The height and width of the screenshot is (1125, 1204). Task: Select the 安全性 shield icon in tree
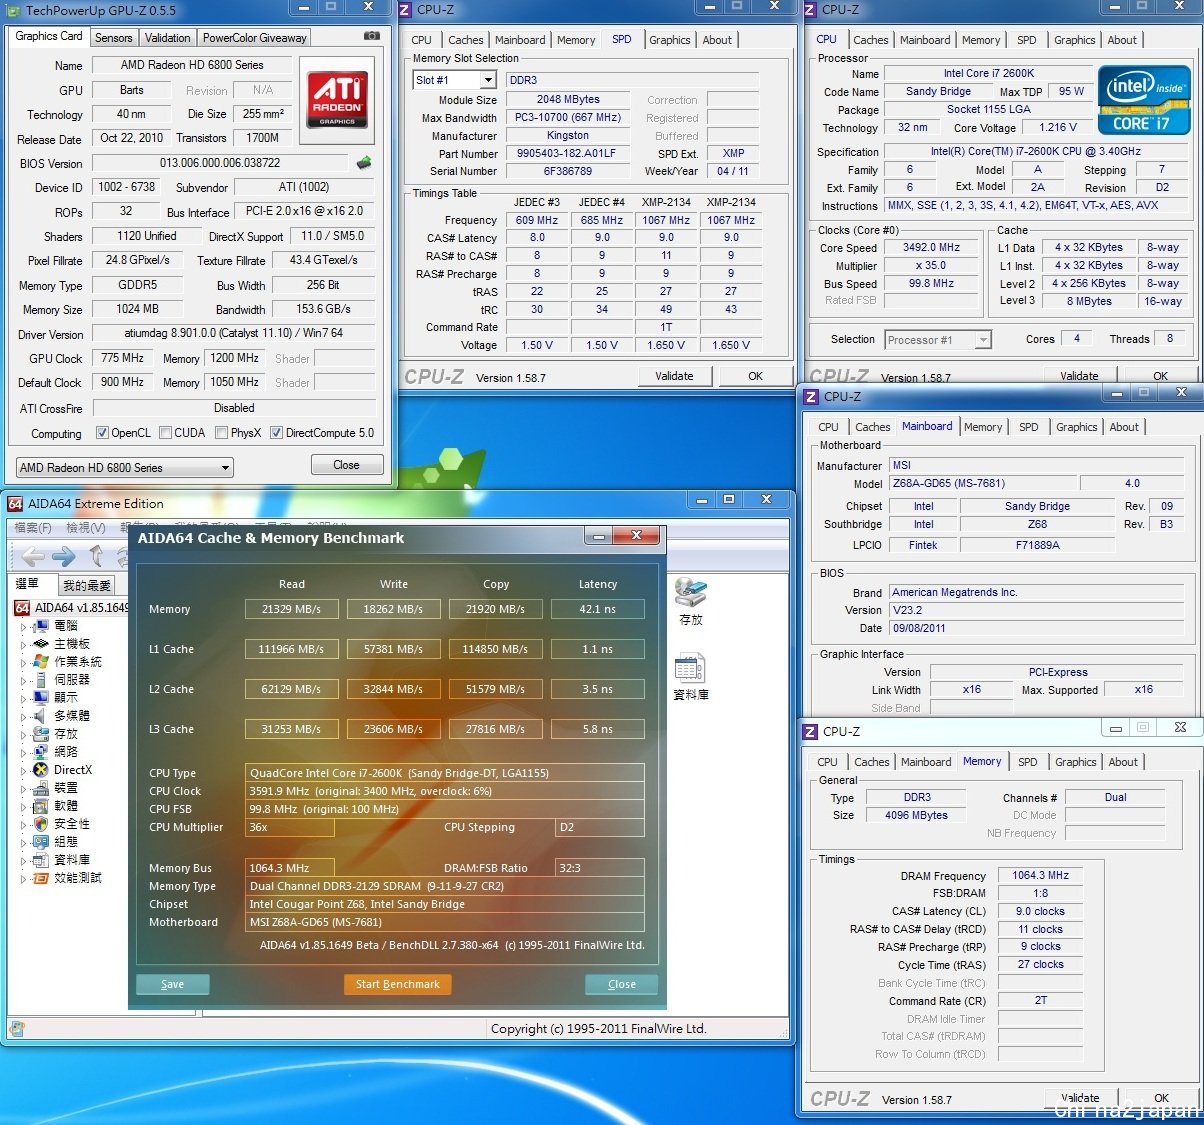pyautogui.click(x=41, y=824)
